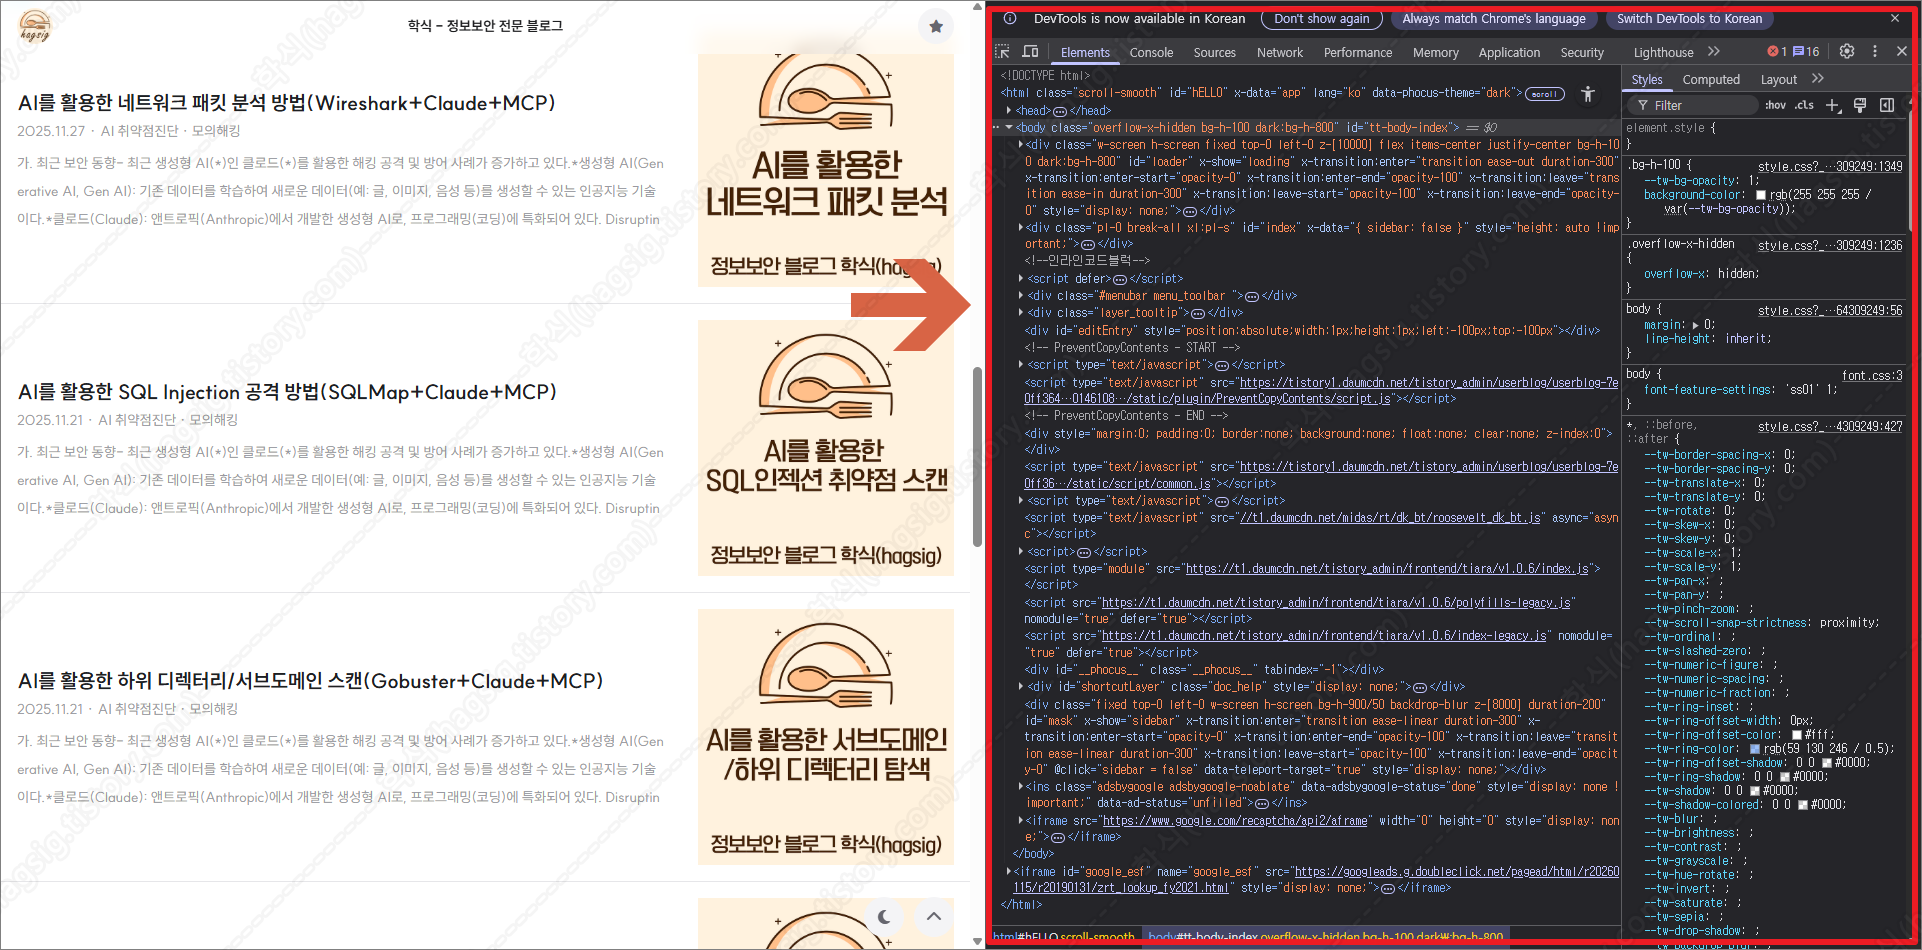Open the Layout tab
The image size is (1922, 950).
pos(1778,80)
